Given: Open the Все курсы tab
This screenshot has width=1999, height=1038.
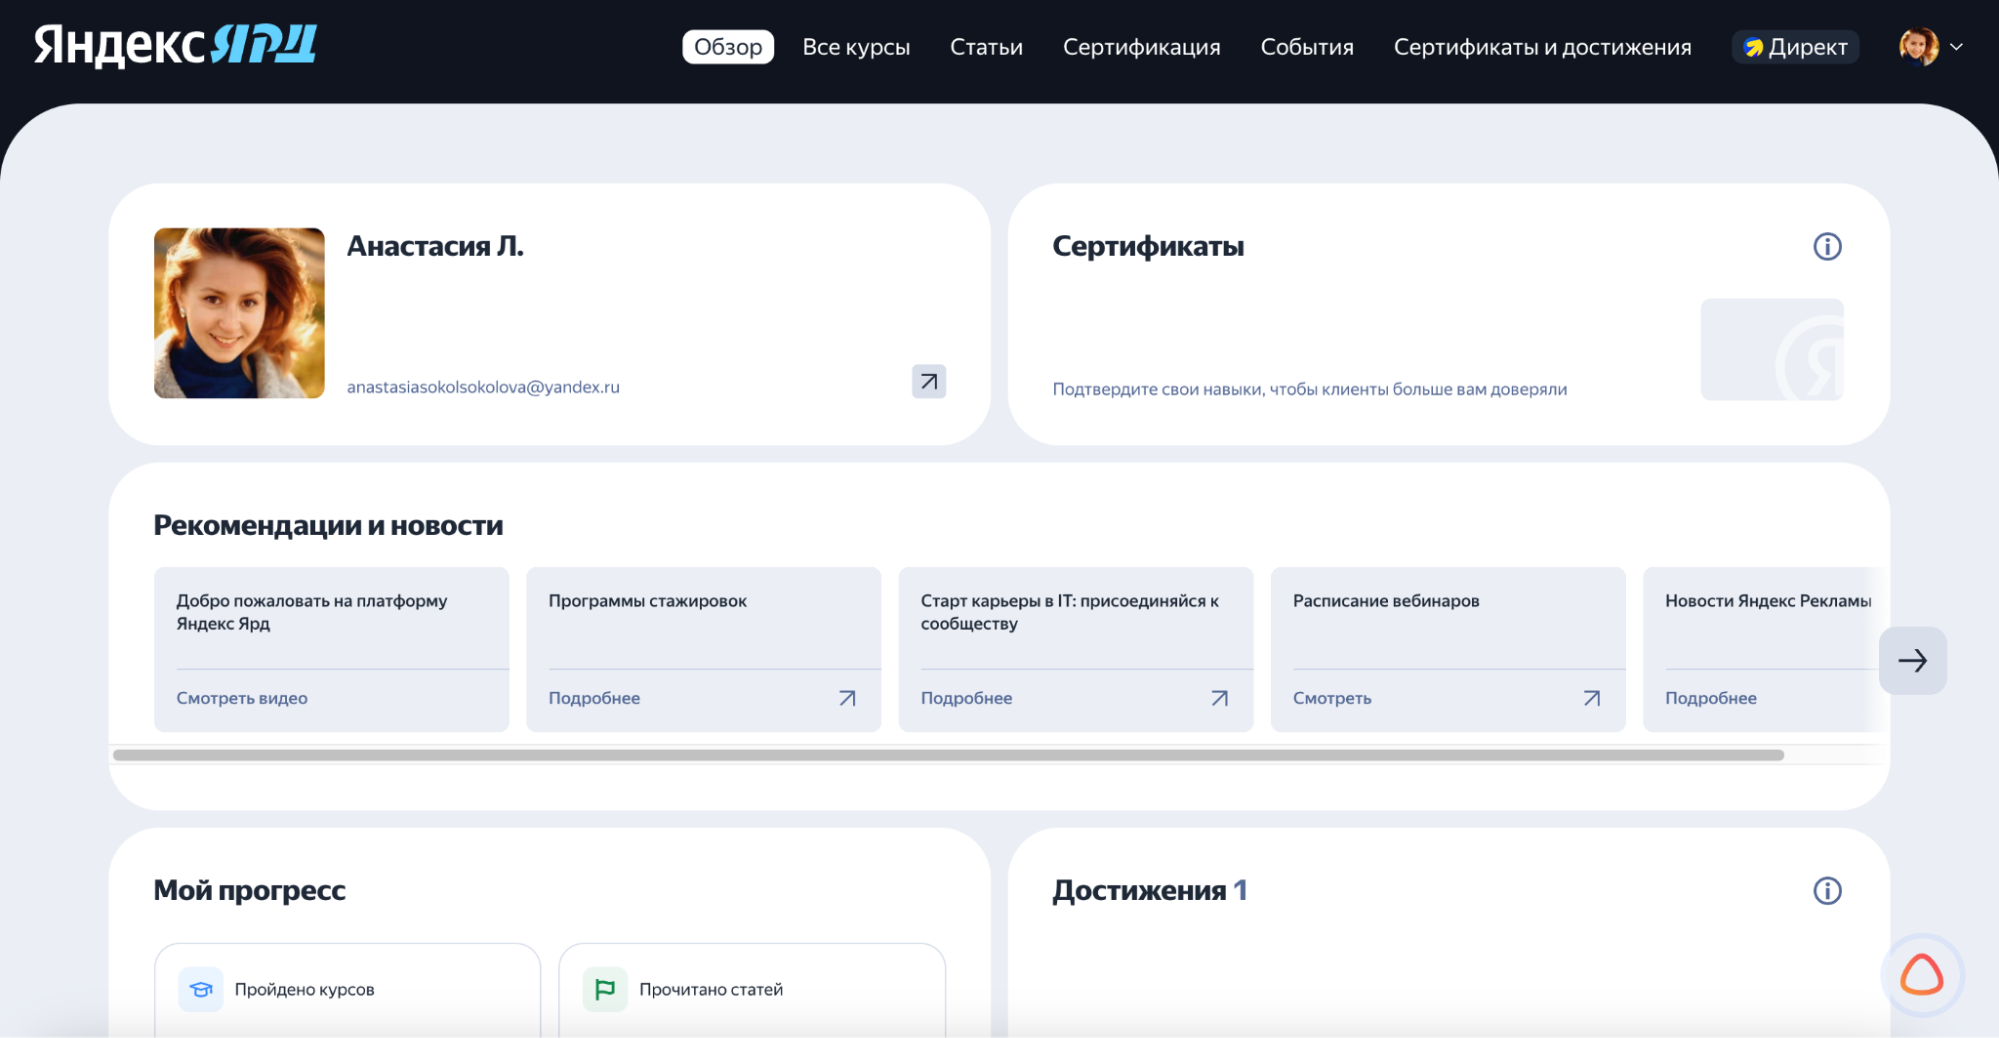Looking at the screenshot, I should click(856, 47).
